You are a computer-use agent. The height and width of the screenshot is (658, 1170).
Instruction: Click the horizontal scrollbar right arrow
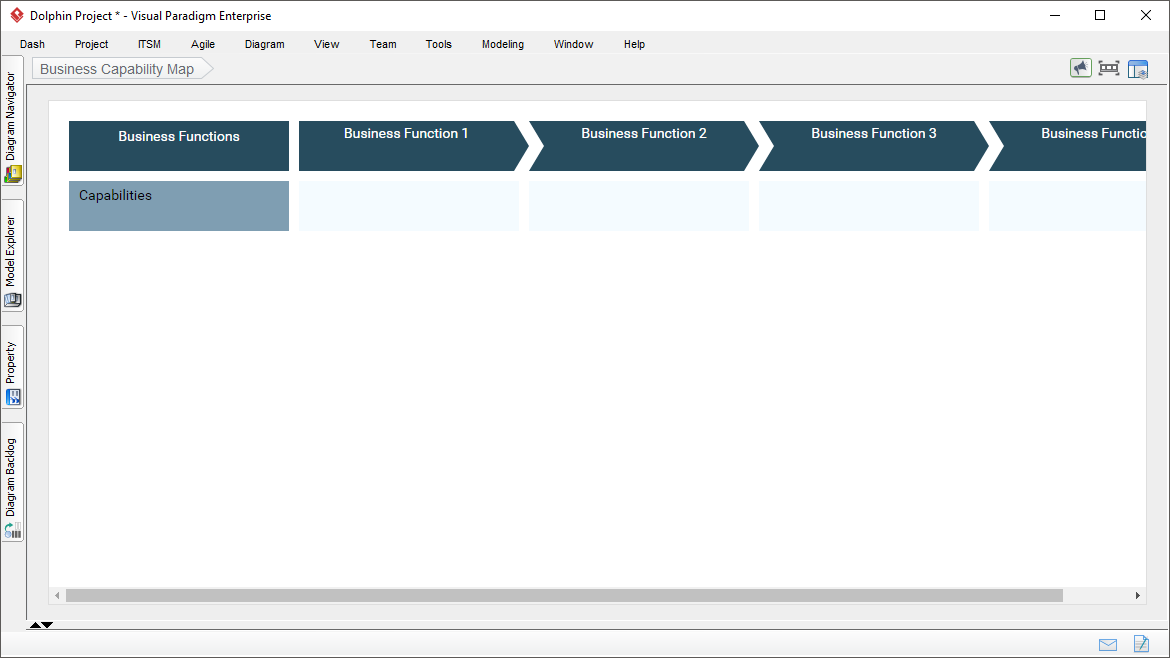coord(1138,595)
